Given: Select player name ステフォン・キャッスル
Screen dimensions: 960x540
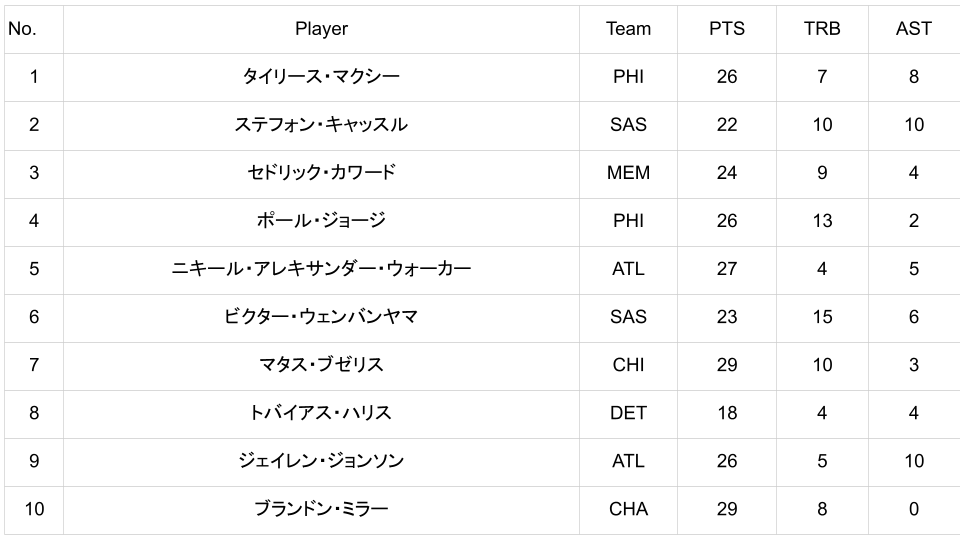Looking at the screenshot, I should coord(321,125).
